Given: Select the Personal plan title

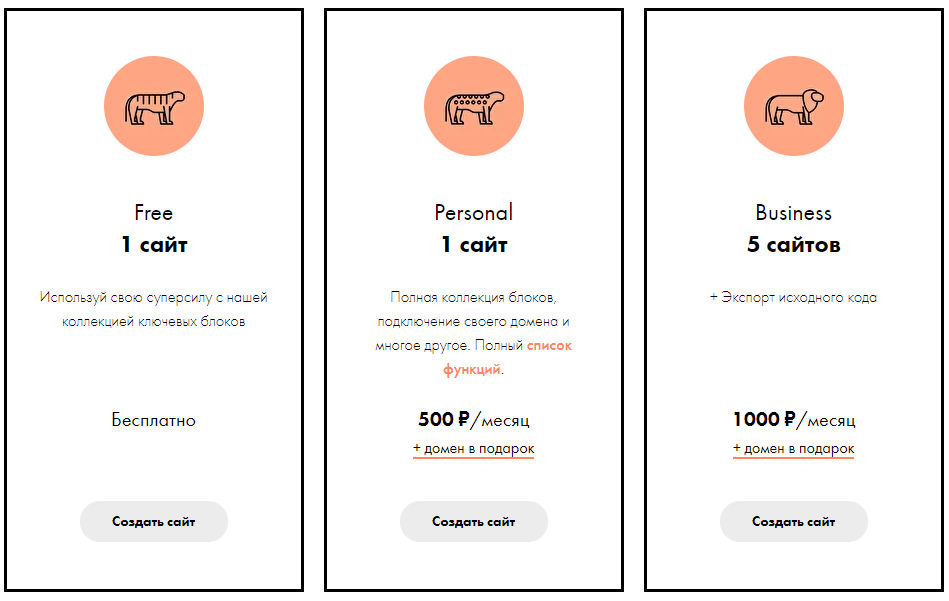Looking at the screenshot, I should click(x=473, y=213).
